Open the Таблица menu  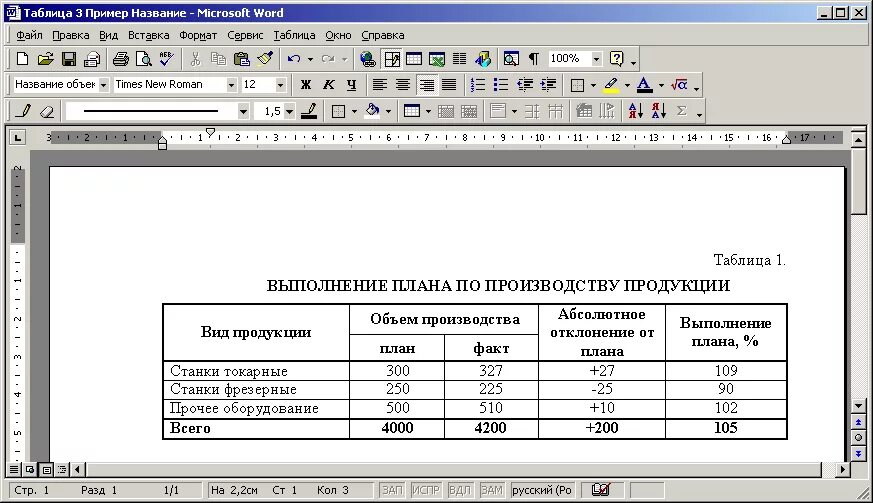pos(295,35)
